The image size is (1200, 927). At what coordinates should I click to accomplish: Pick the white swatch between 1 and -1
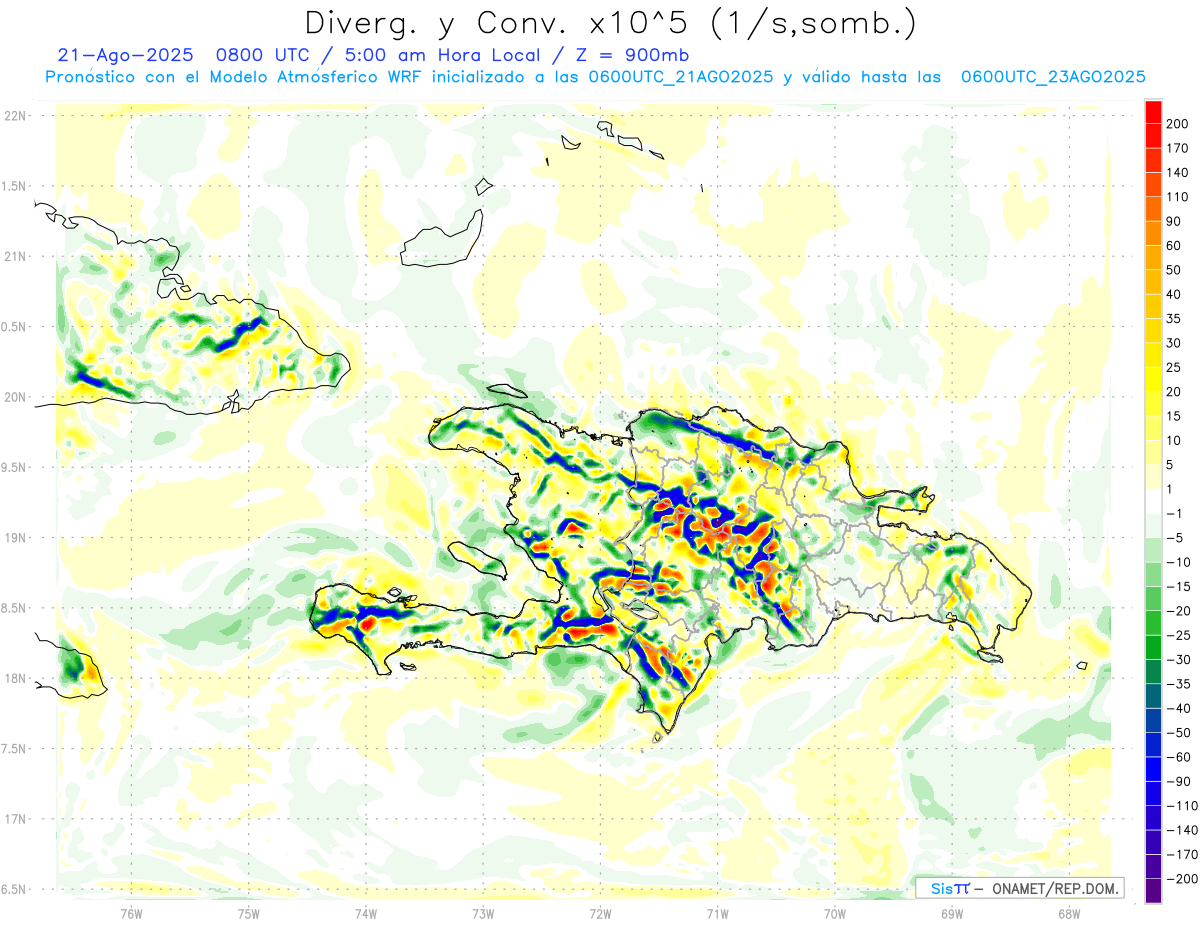(x=1152, y=501)
